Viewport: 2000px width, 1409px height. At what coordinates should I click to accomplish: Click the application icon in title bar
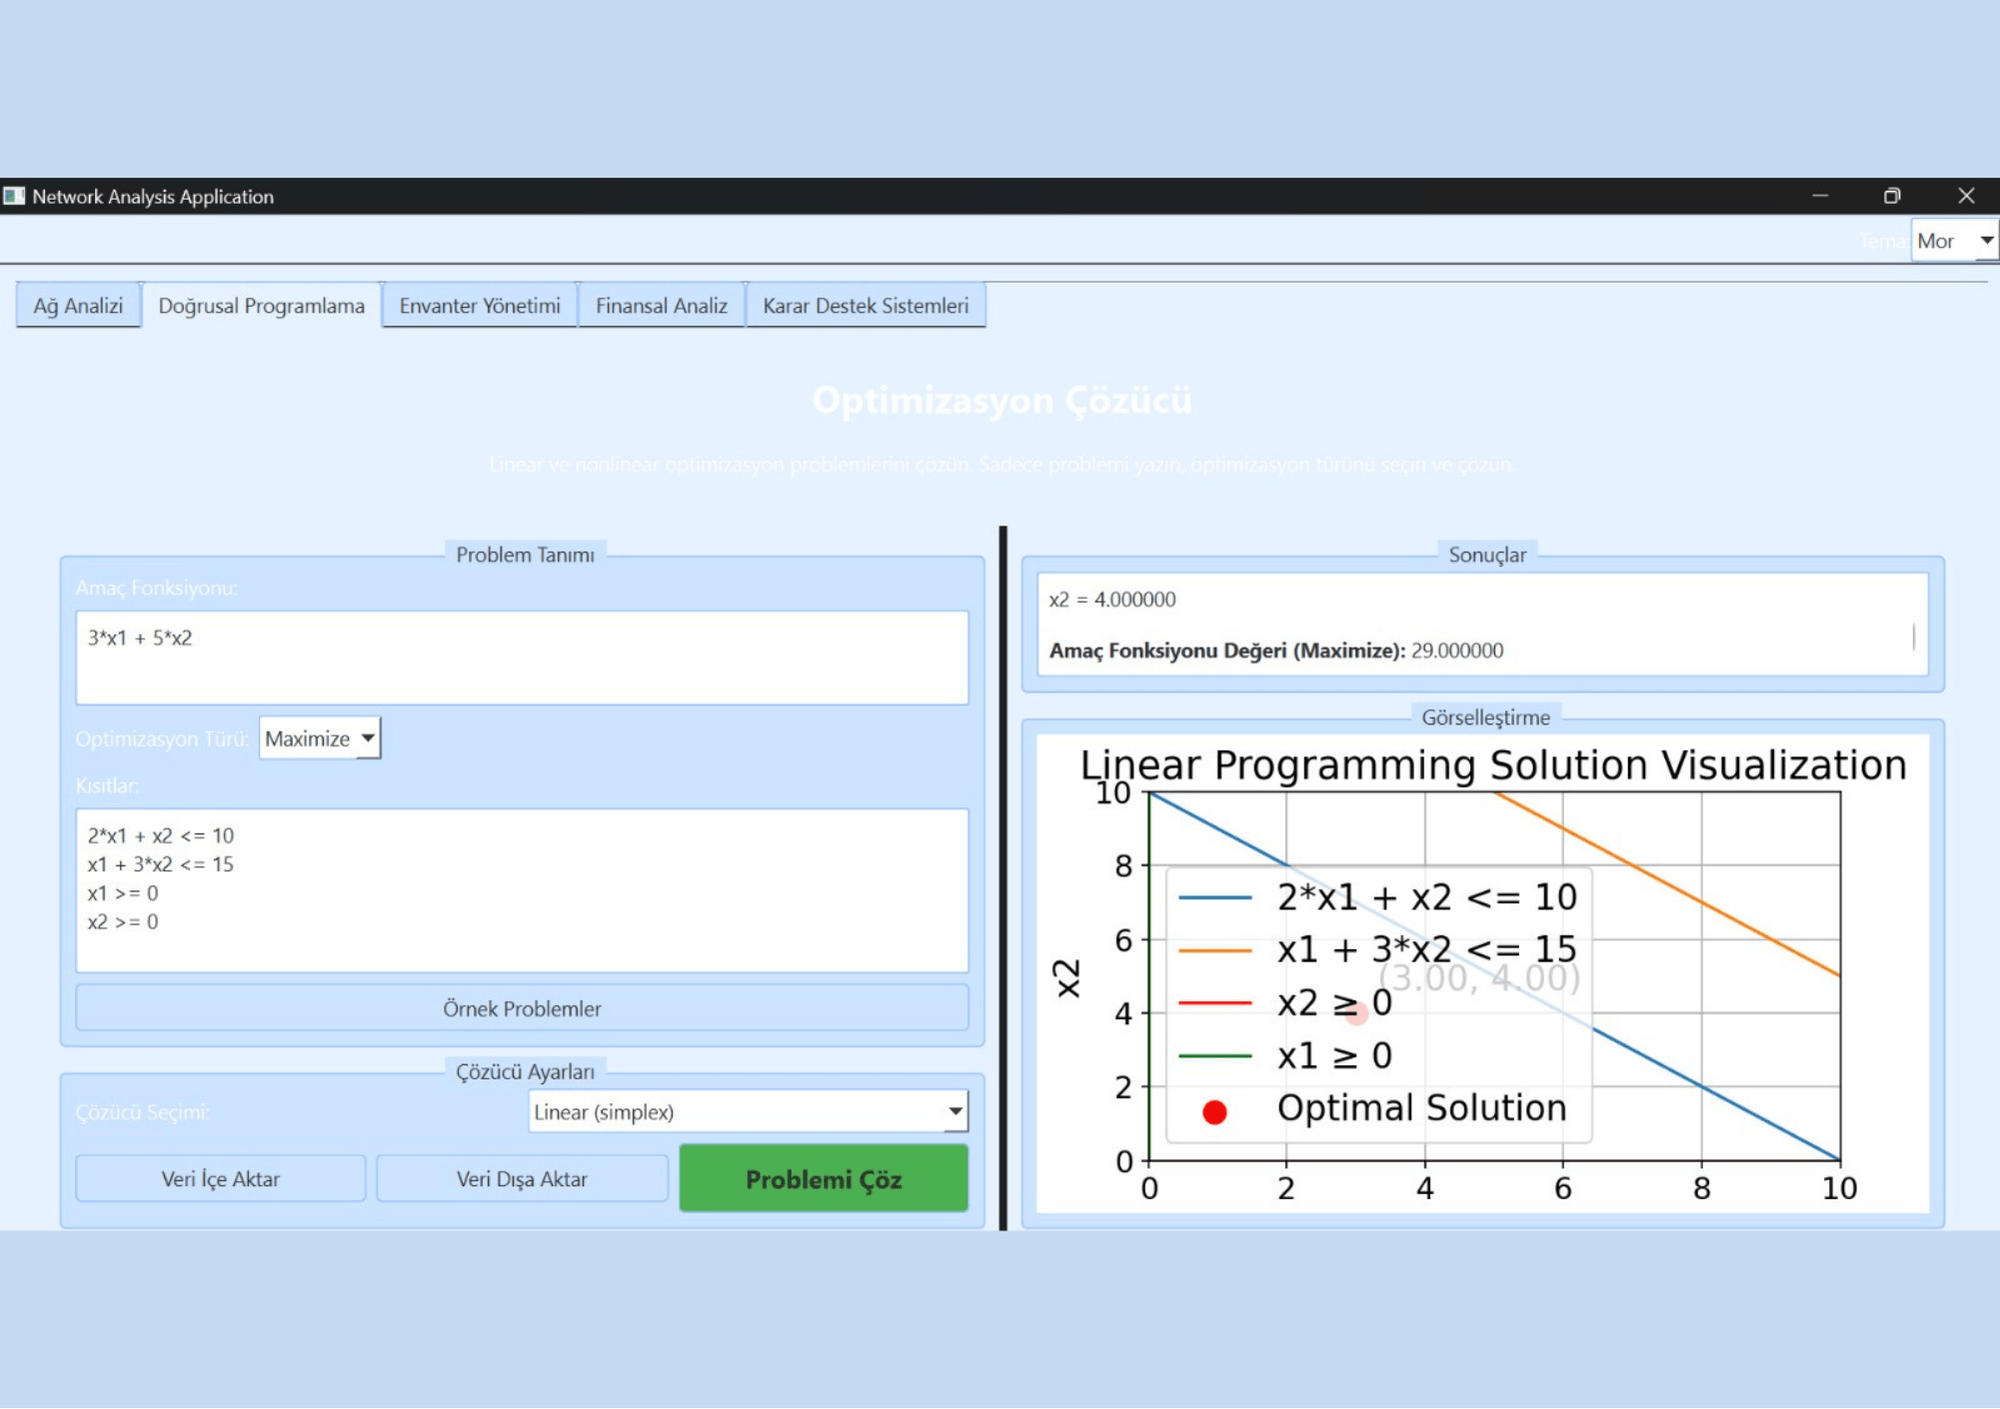point(14,196)
